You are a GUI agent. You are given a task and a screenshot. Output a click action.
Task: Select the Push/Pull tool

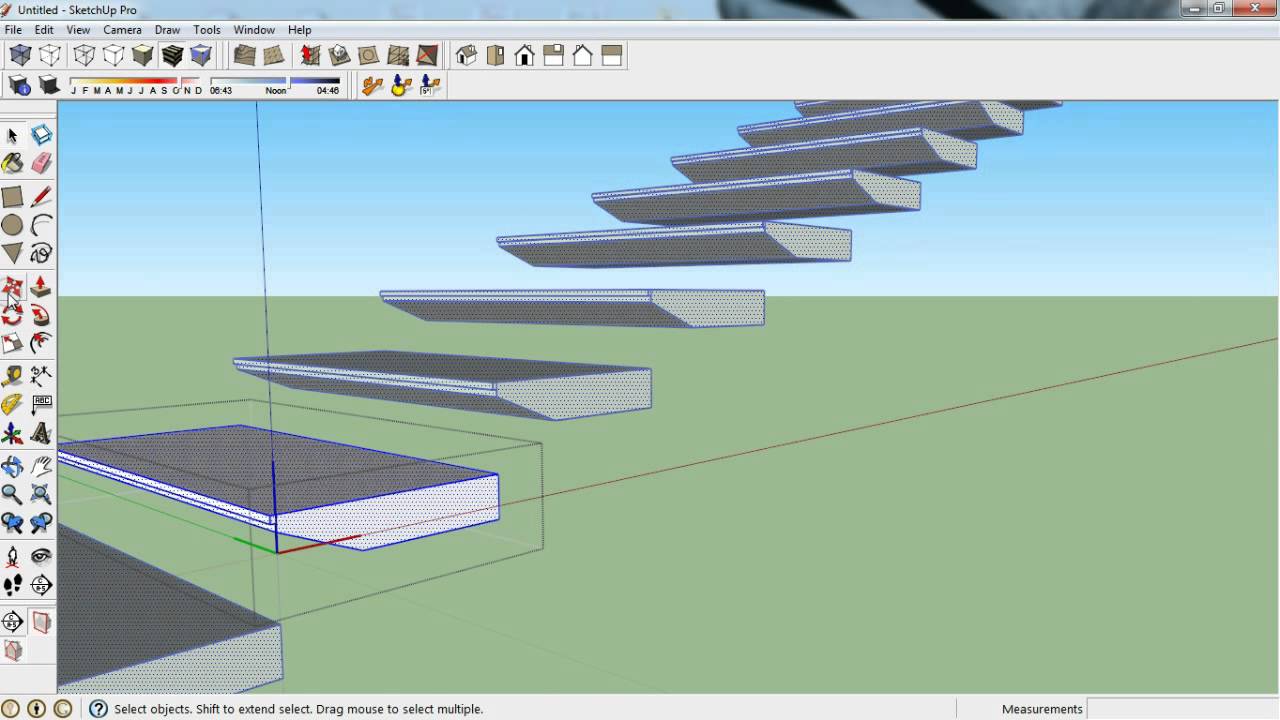pyautogui.click(x=41, y=287)
